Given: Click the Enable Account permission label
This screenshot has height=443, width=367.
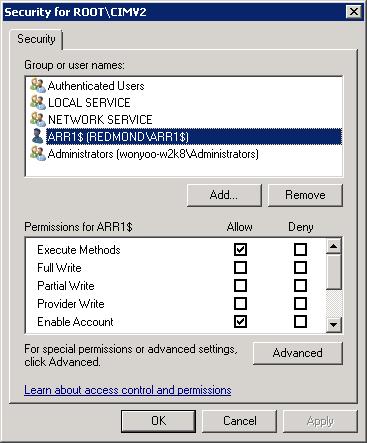Looking at the screenshot, I should click(x=75, y=322).
